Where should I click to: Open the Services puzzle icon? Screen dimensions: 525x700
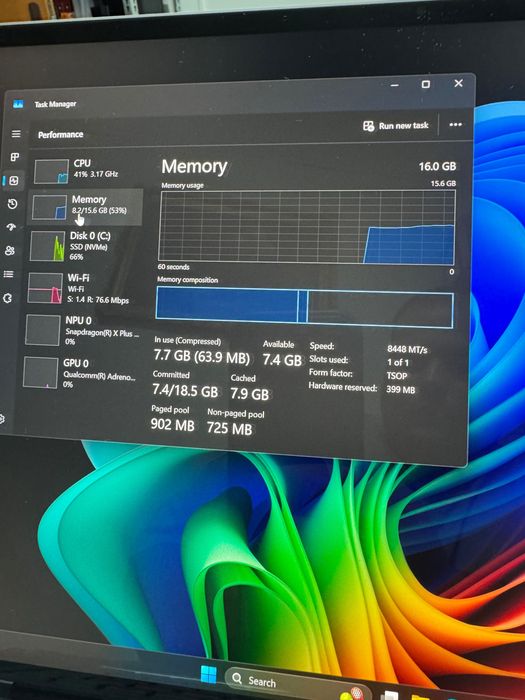tap(8, 298)
